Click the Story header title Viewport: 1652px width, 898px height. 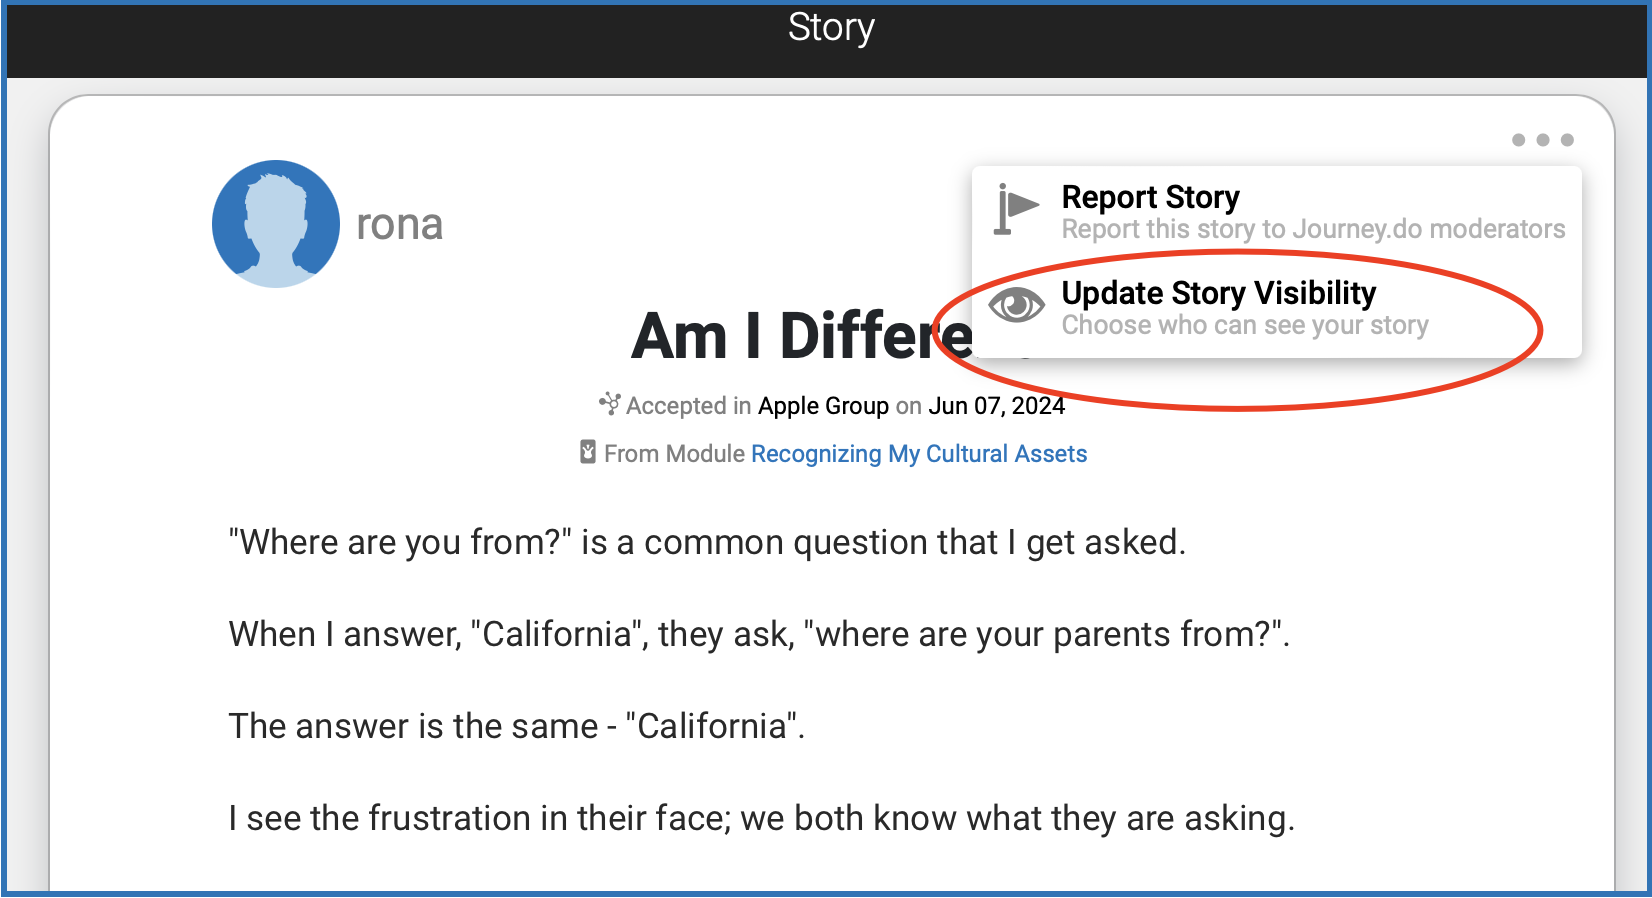tap(830, 28)
